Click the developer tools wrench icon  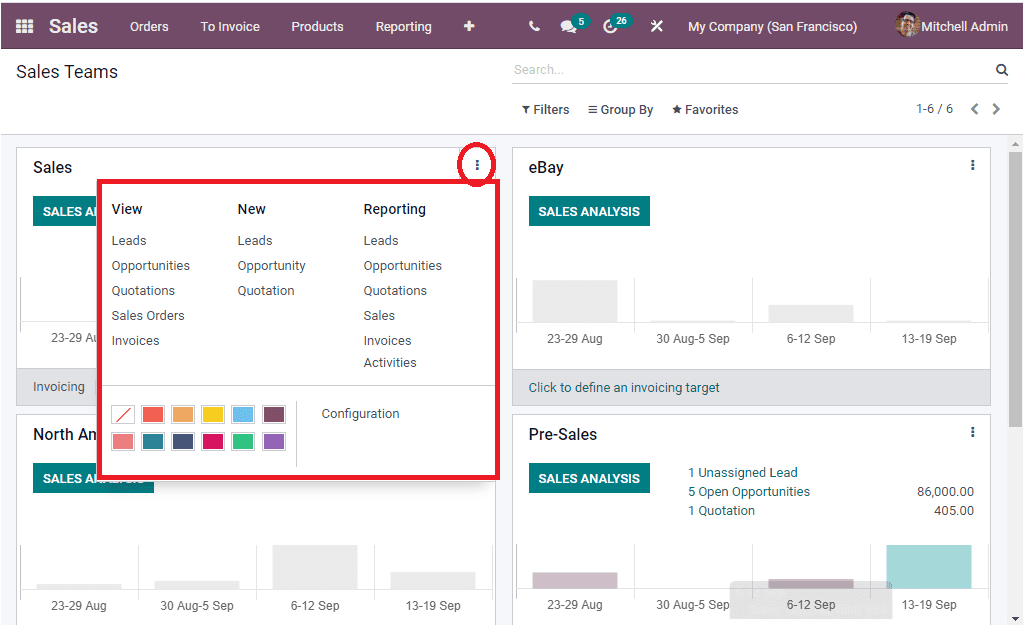click(656, 26)
